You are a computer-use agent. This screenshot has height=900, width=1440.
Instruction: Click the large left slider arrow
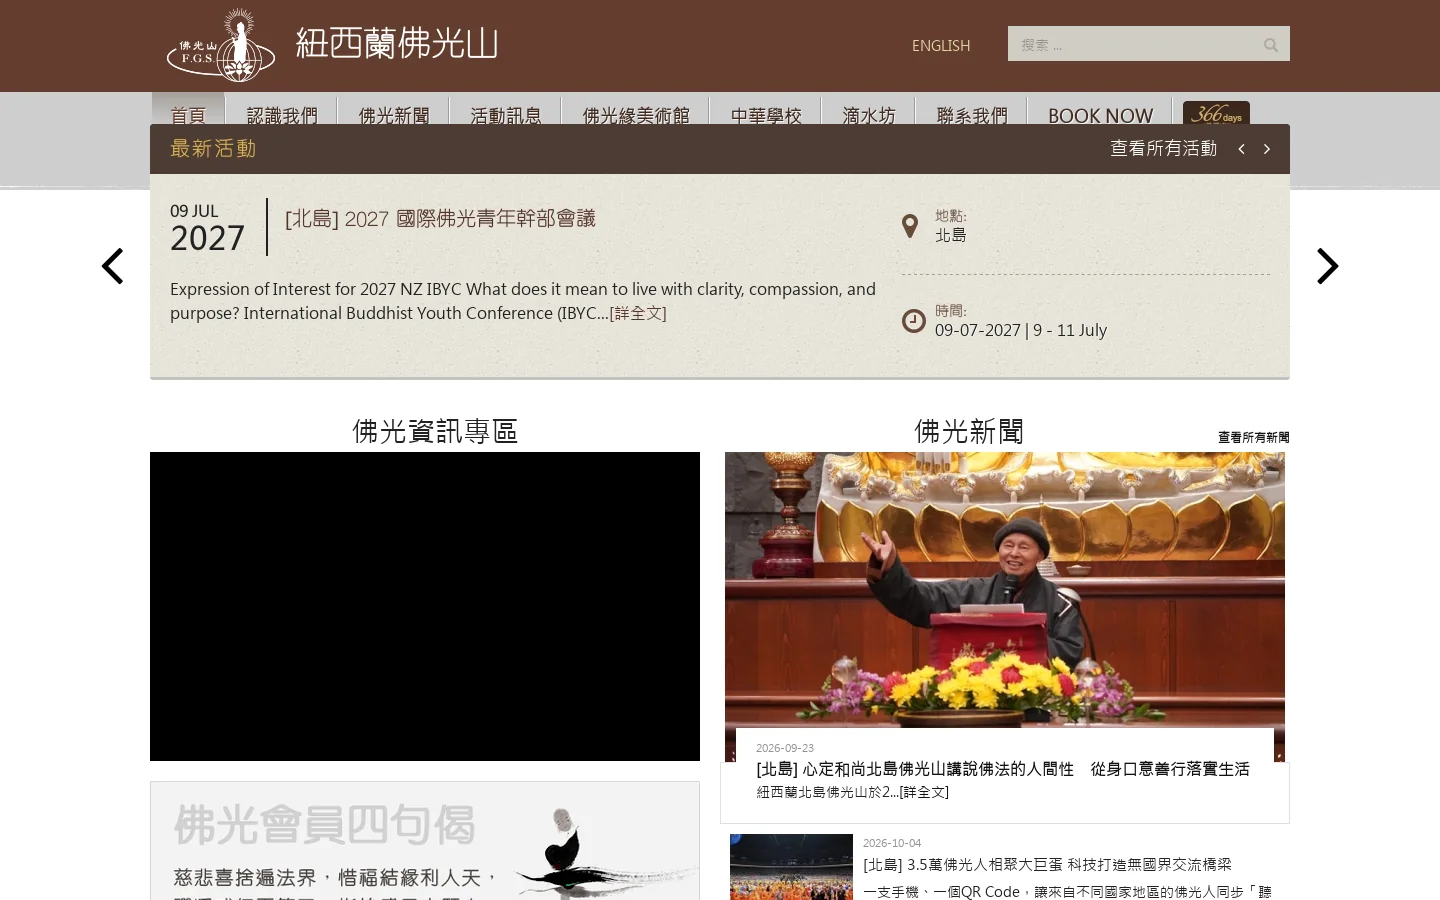click(x=113, y=266)
